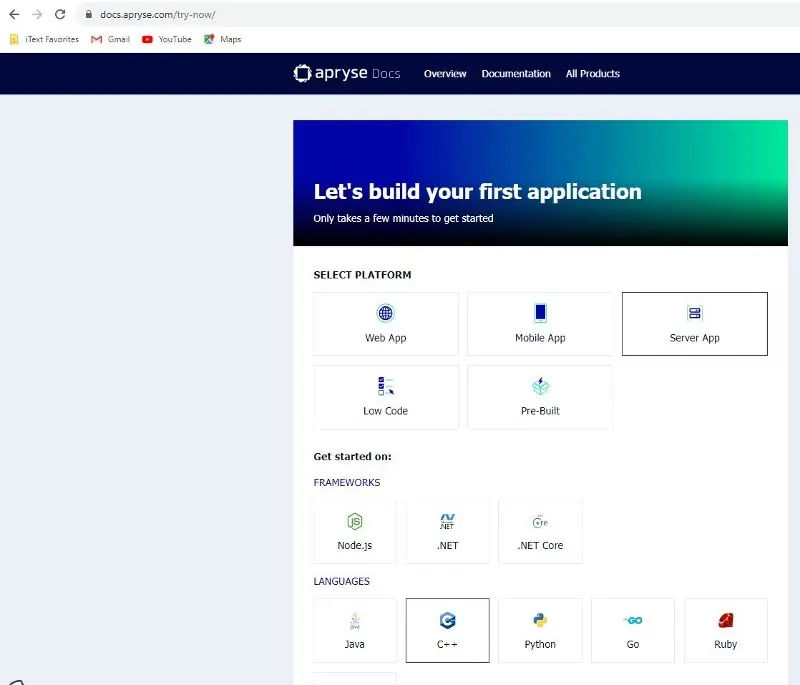
Task: Select the Pre-Built platform card
Action: 540,397
